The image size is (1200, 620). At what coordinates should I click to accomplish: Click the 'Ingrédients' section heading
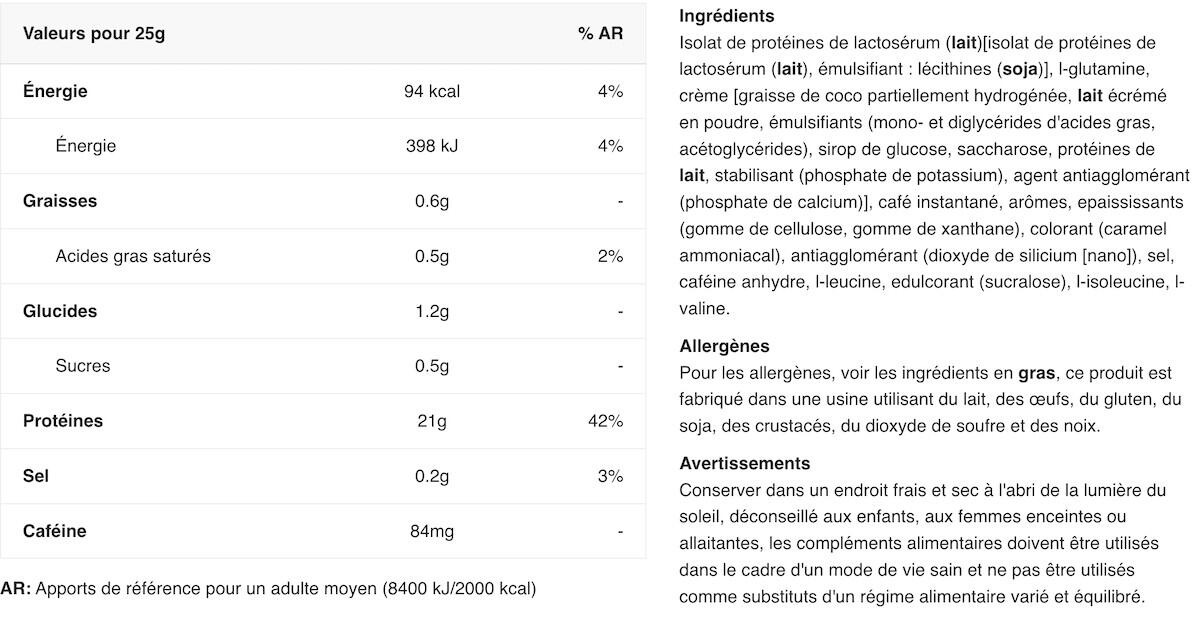click(x=727, y=16)
